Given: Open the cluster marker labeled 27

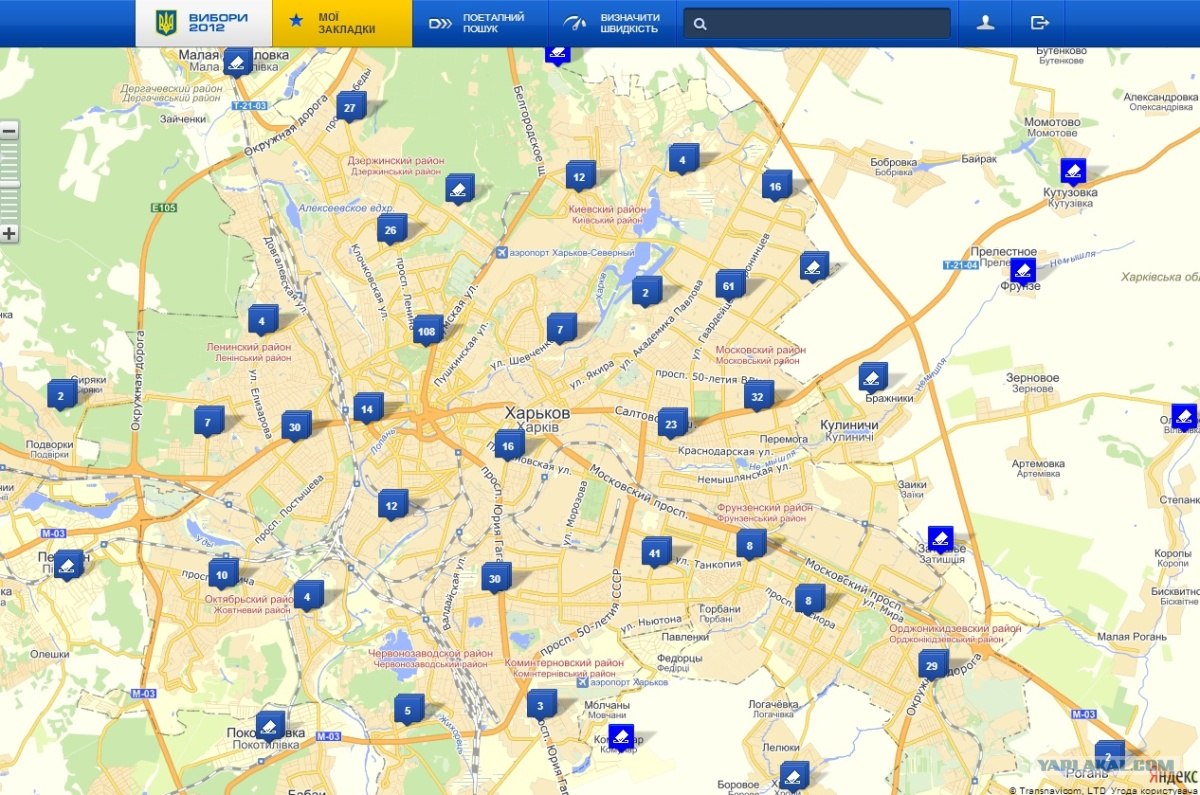Looking at the screenshot, I should [349, 107].
